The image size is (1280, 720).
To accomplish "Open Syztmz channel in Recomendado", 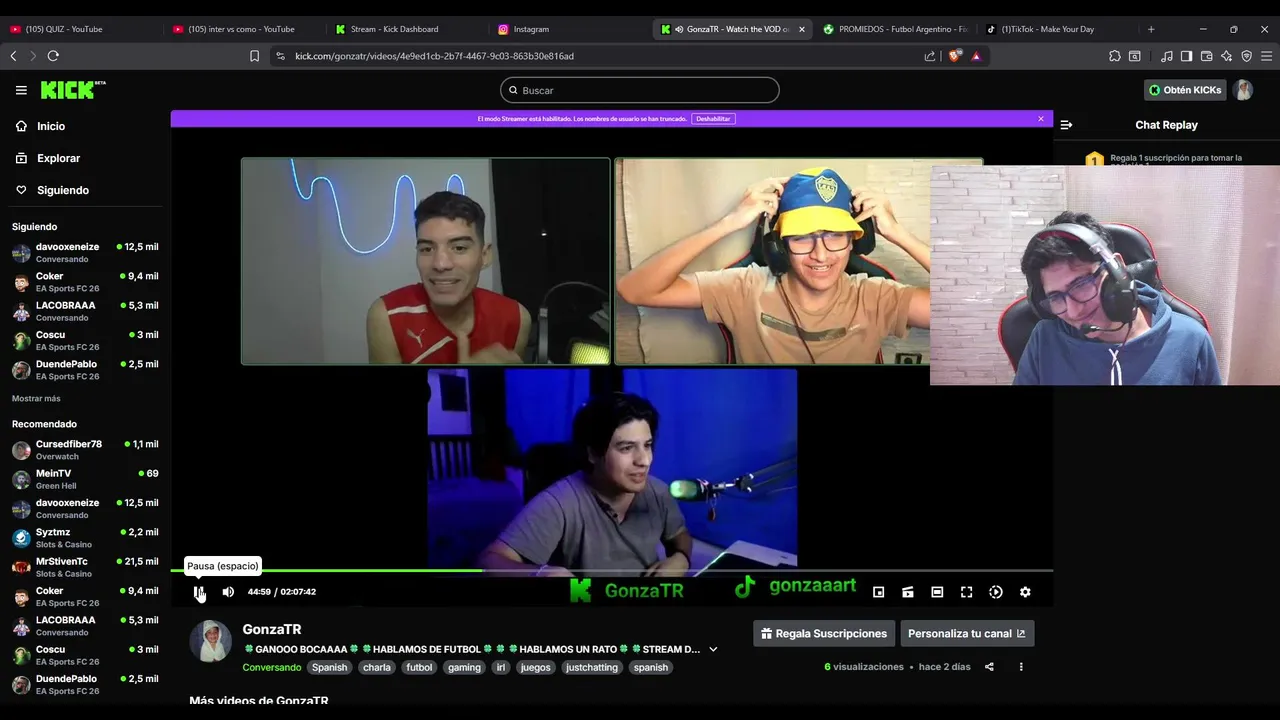I will click(85, 538).
